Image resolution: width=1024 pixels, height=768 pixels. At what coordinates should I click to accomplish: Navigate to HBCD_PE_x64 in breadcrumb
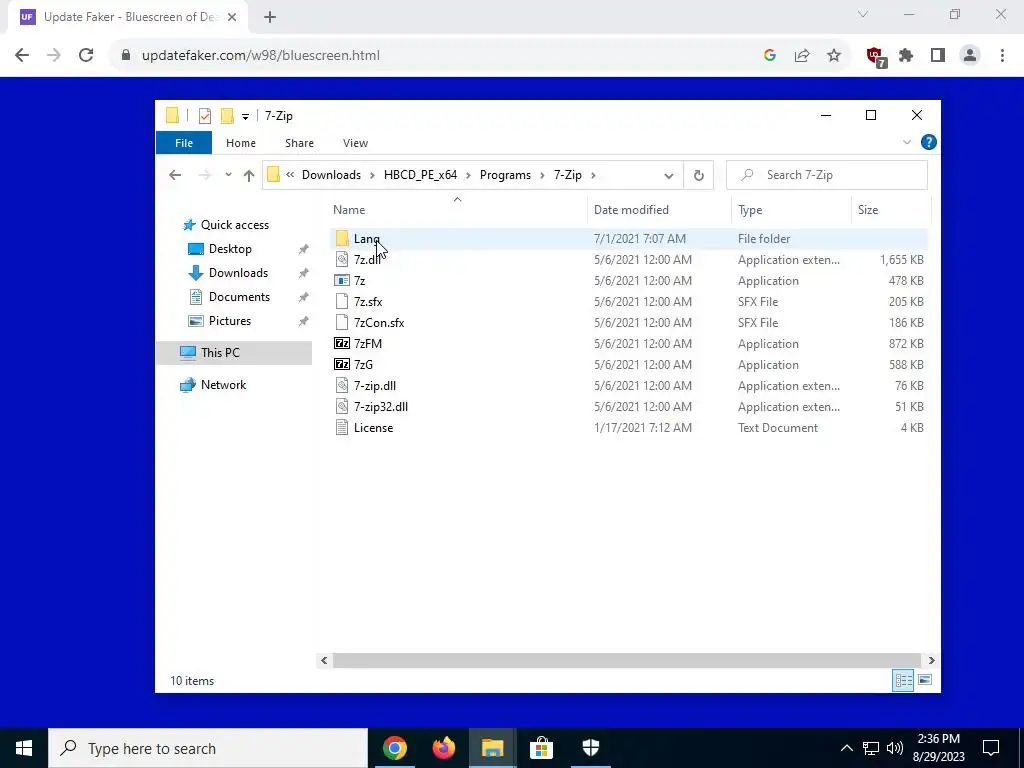(x=420, y=175)
